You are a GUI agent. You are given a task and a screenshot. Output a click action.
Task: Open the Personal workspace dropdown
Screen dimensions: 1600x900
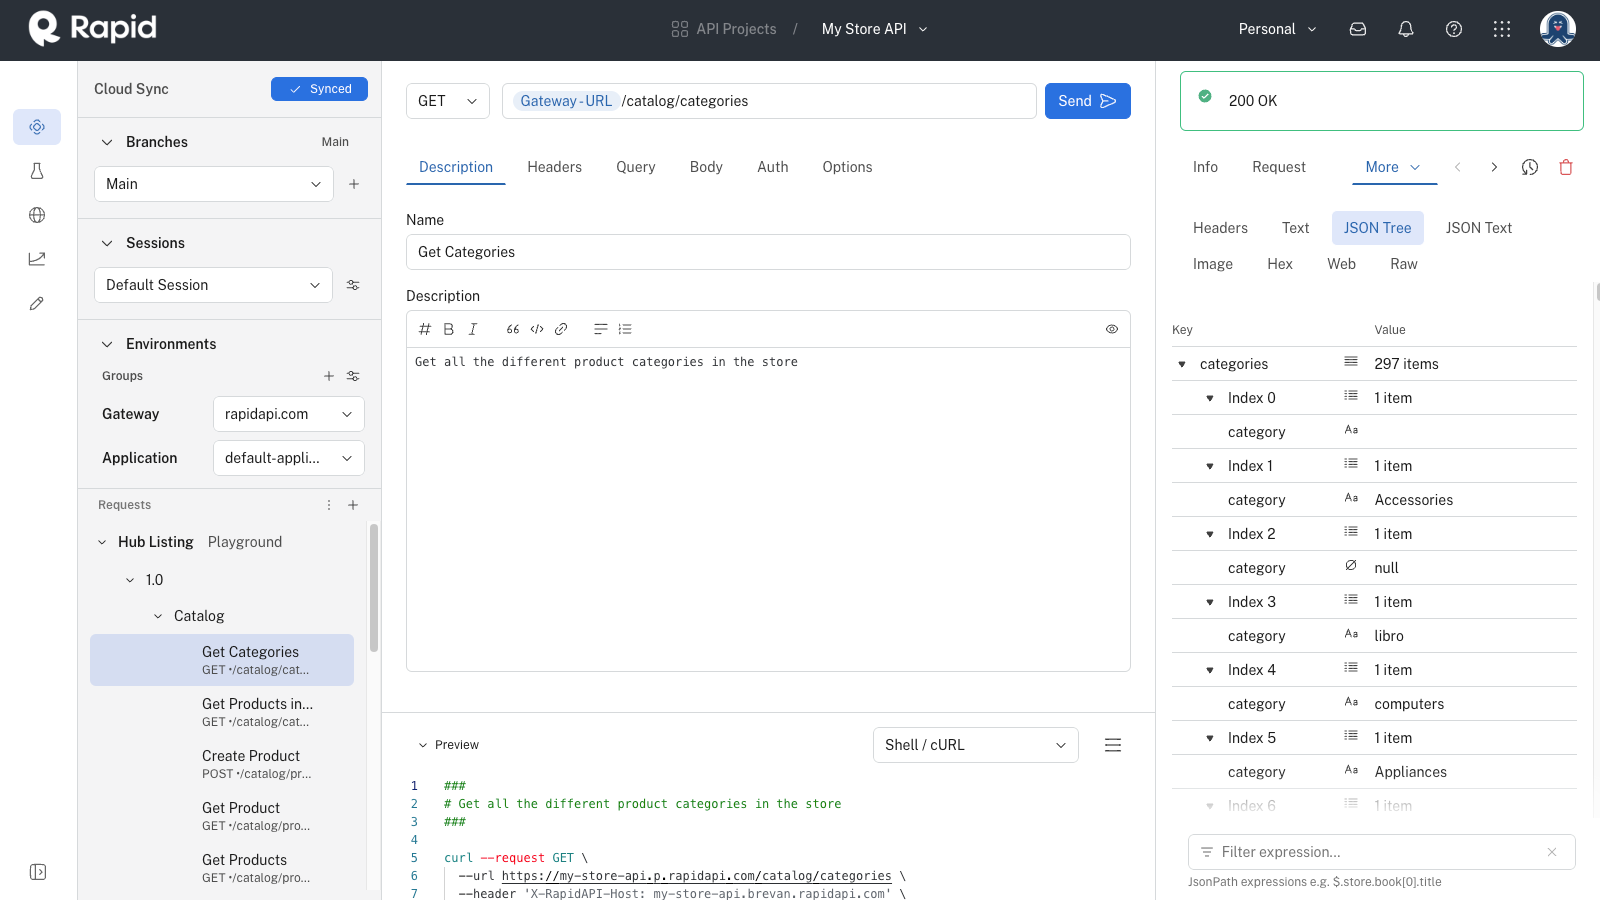point(1278,29)
